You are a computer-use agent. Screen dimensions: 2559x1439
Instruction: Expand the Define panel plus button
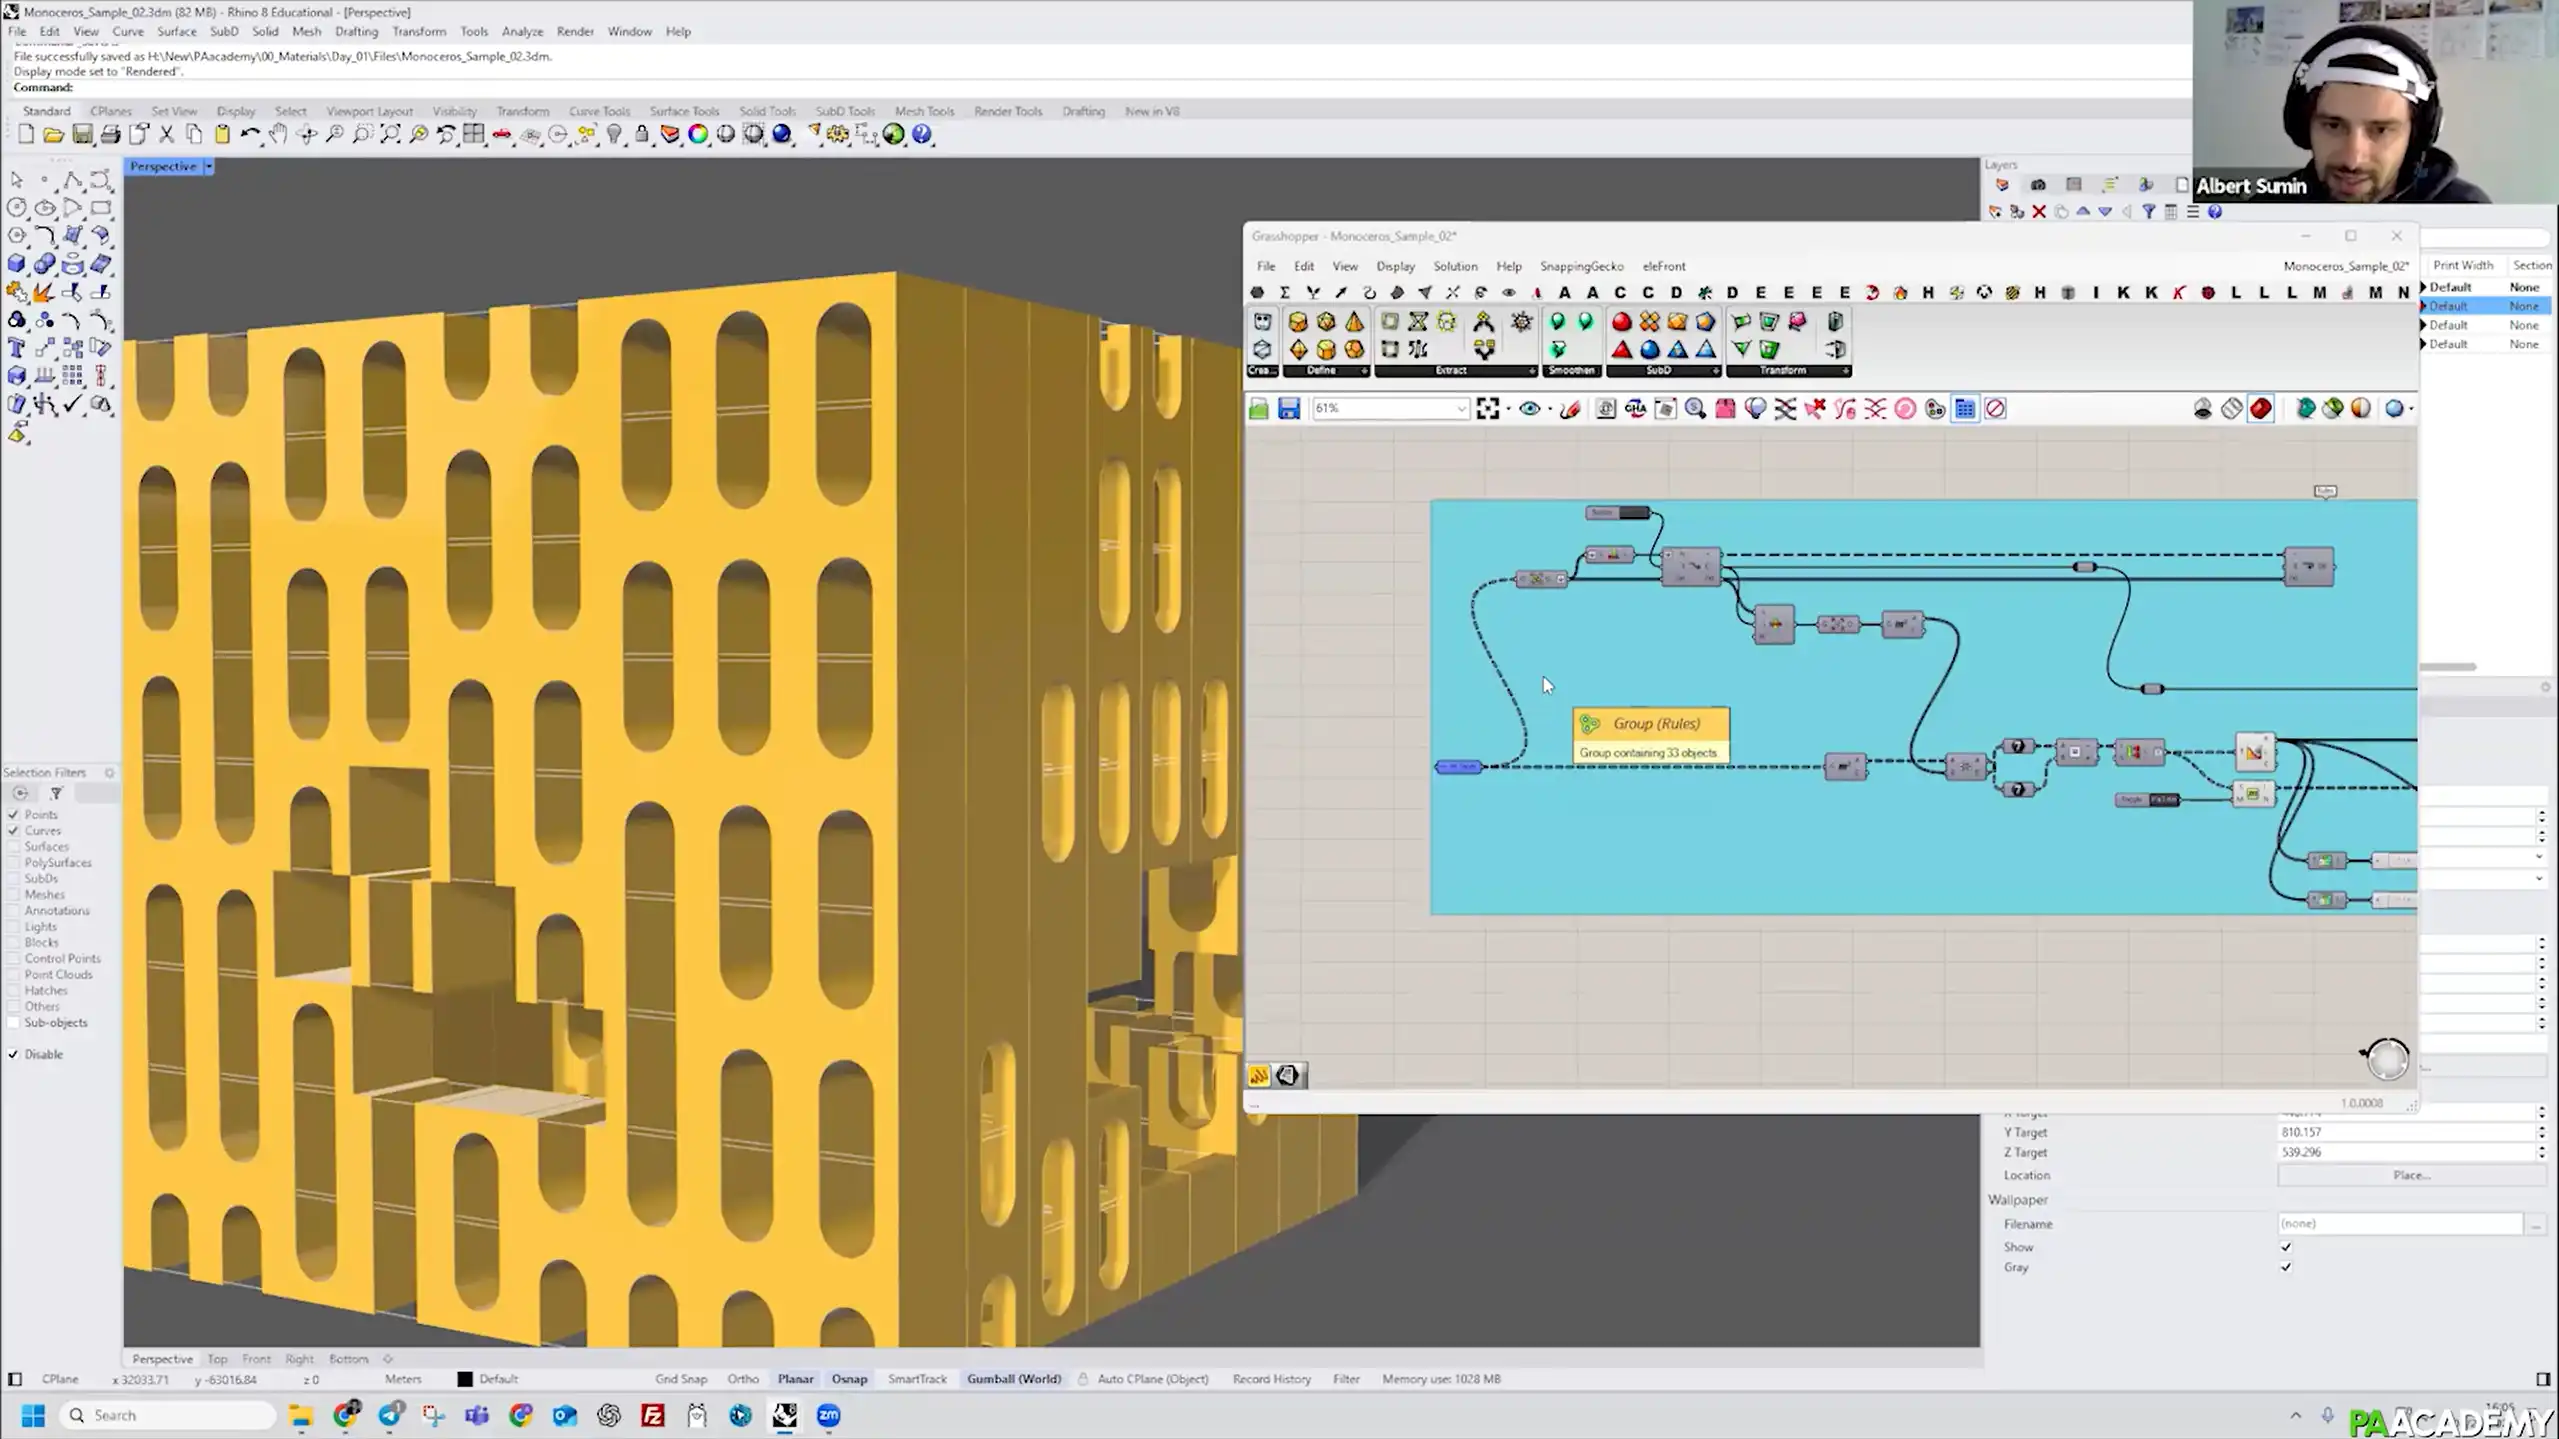coord(1364,371)
